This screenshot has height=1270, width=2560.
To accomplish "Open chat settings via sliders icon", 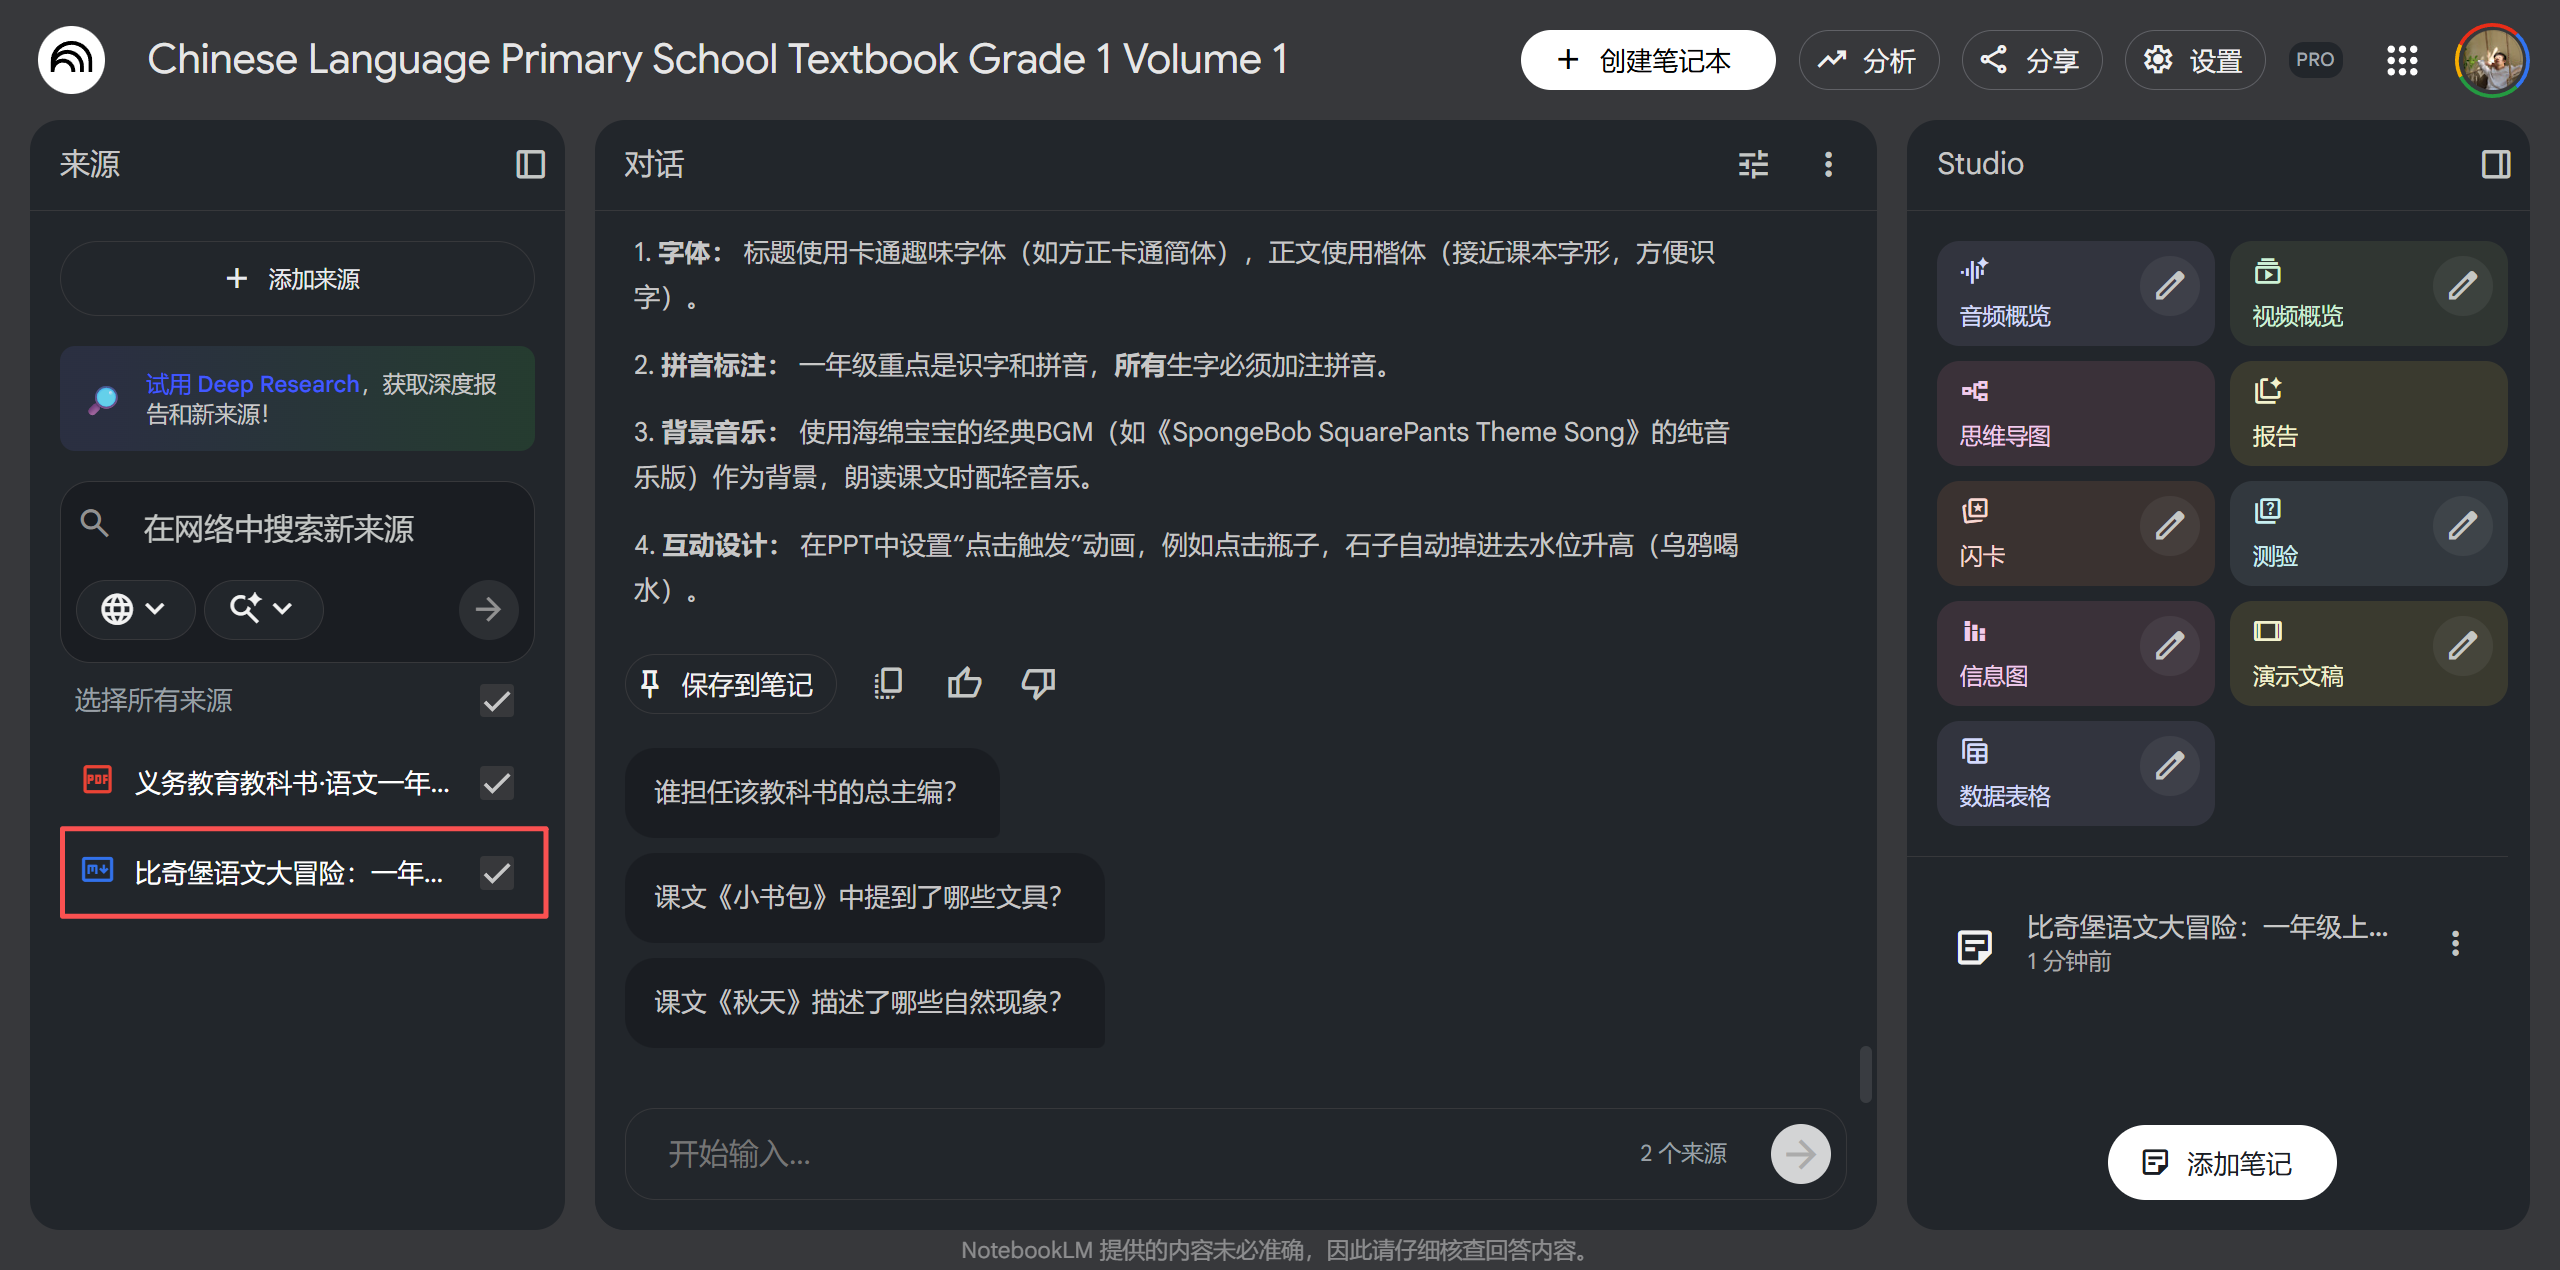I will (x=1753, y=164).
